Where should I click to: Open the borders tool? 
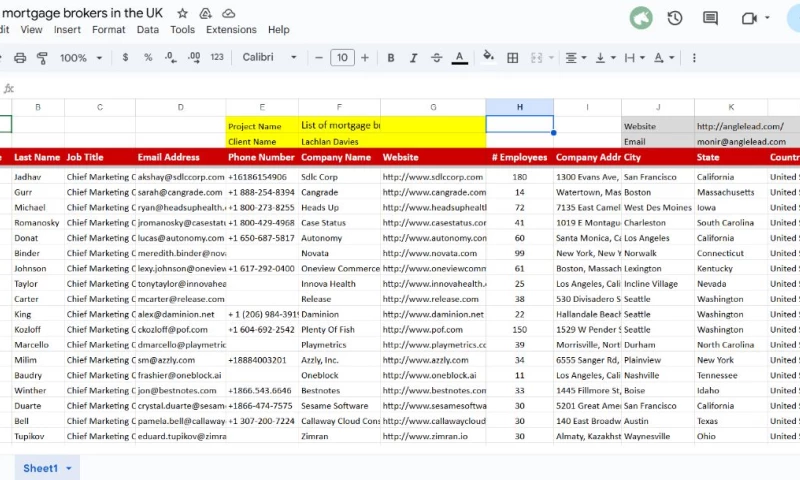point(513,58)
